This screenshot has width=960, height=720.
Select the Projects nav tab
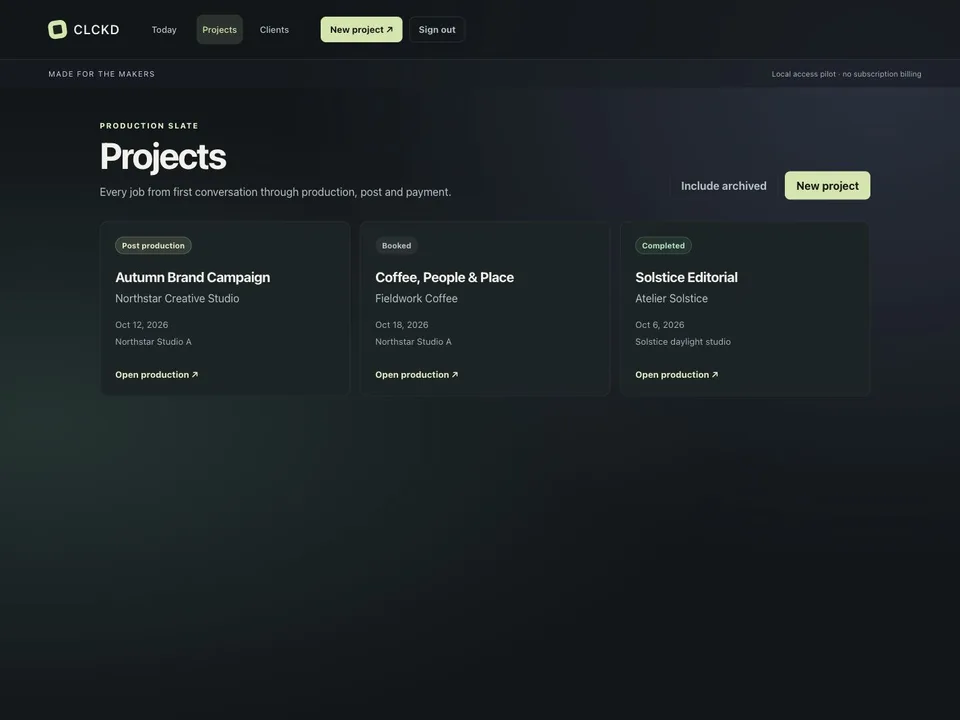coord(219,29)
